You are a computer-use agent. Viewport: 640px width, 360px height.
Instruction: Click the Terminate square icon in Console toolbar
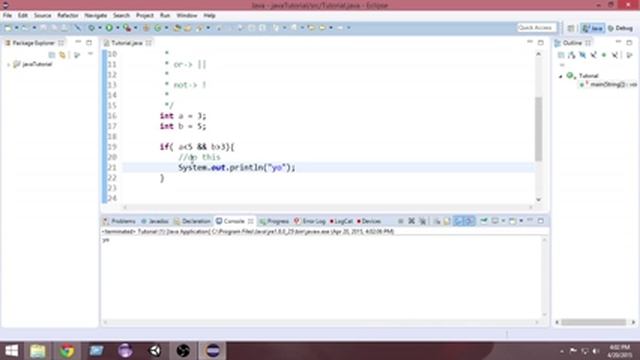[x=400, y=221]
